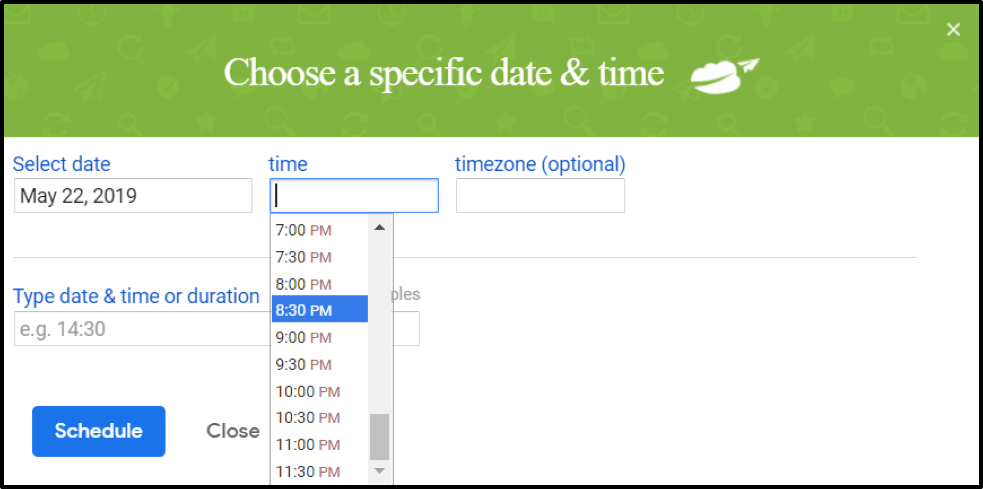Click the paper plane lips logo
Image resolution: width=983 pixels, height=489 pixels.
pos(725,77)
